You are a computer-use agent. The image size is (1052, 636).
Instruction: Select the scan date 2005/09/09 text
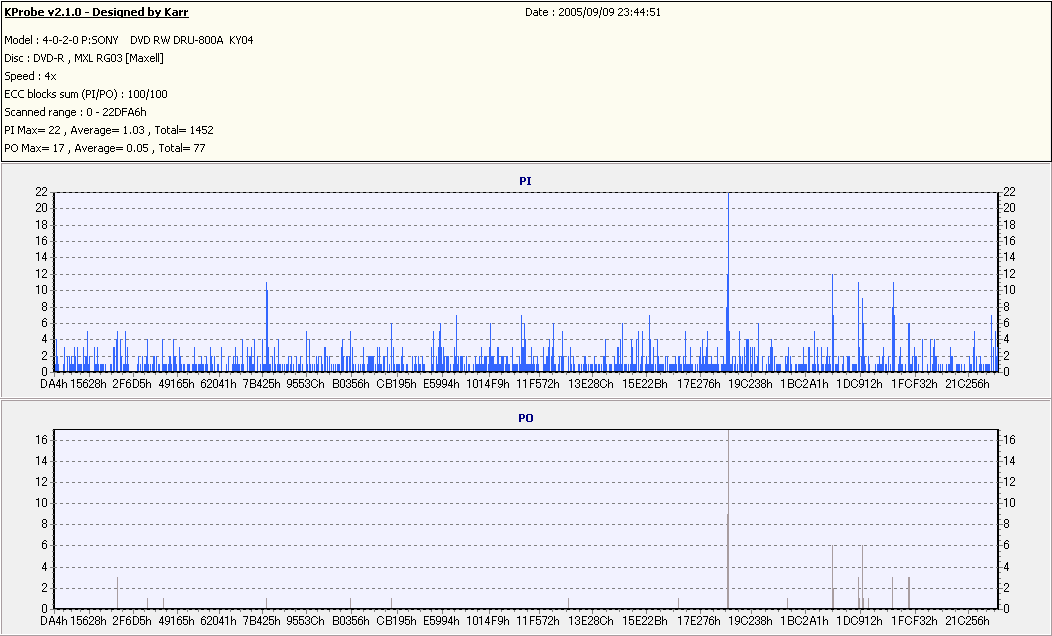(x=593, y=12)
